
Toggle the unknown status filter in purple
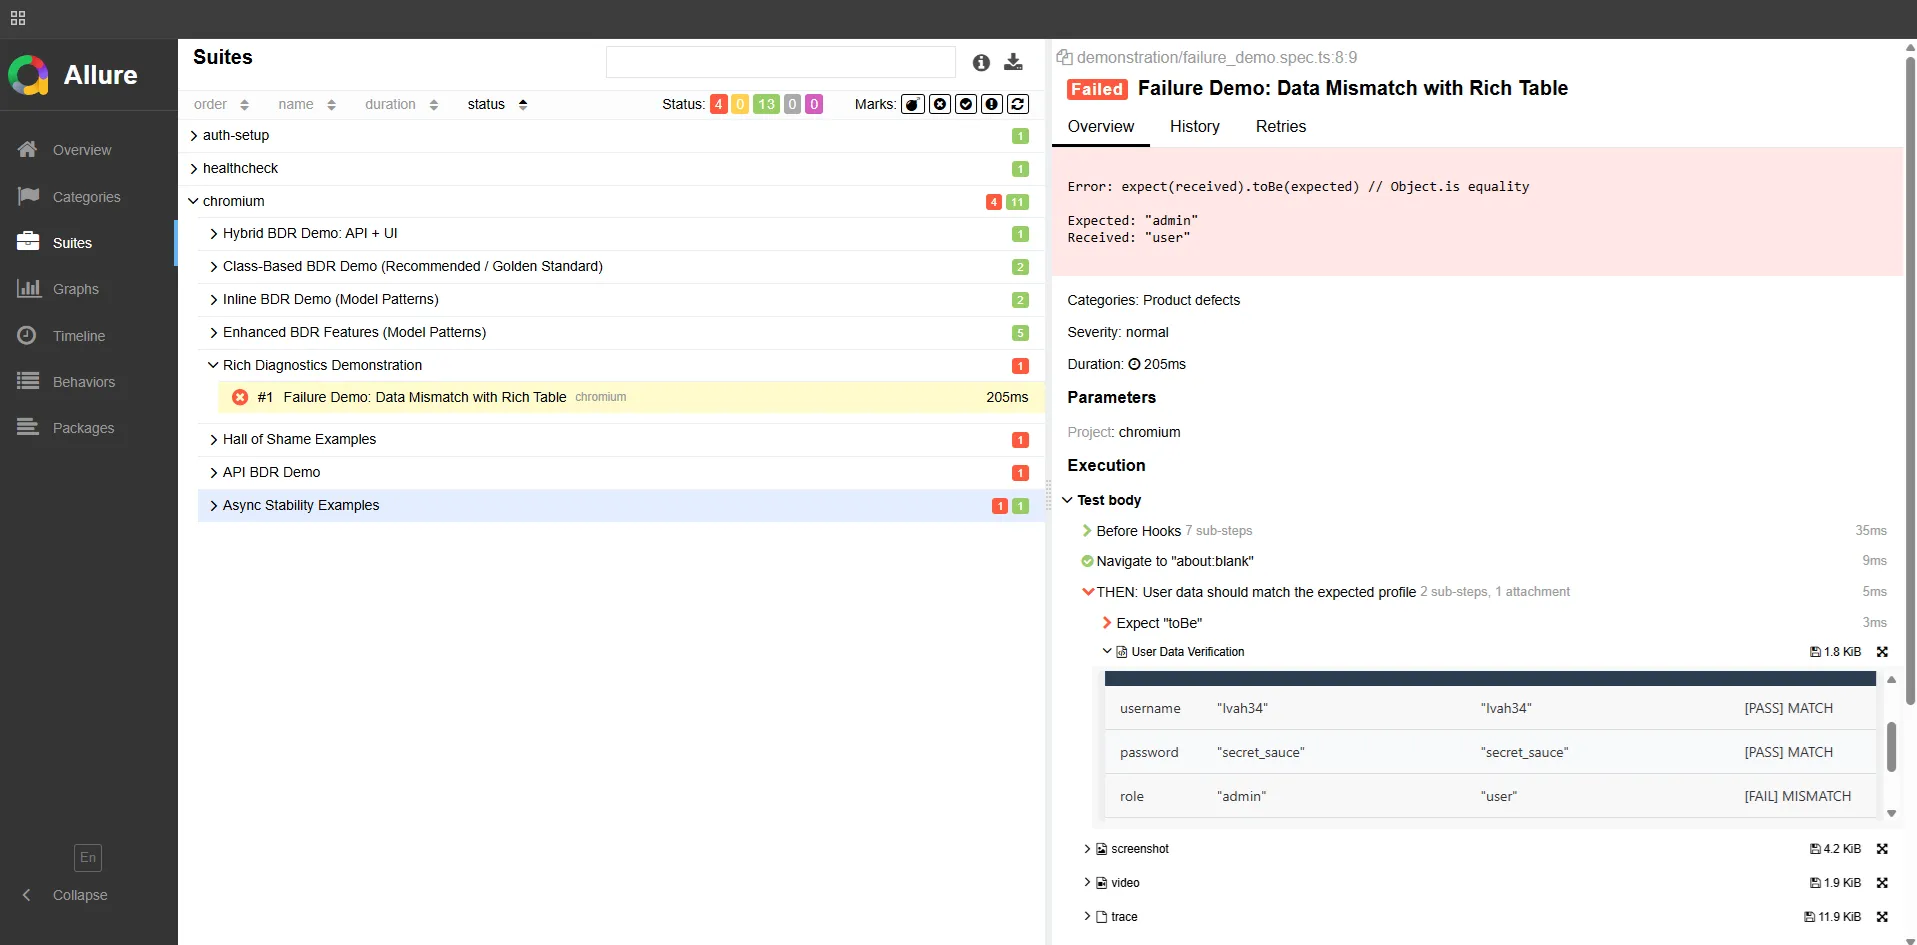click(x=814, y=104)
